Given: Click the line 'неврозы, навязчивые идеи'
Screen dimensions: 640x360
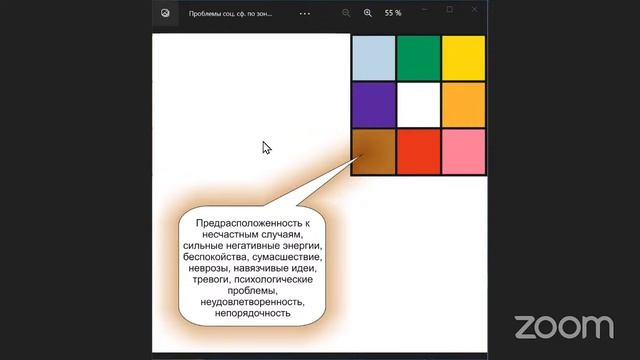Looking at the screenshot, I should tap(252, 268).
